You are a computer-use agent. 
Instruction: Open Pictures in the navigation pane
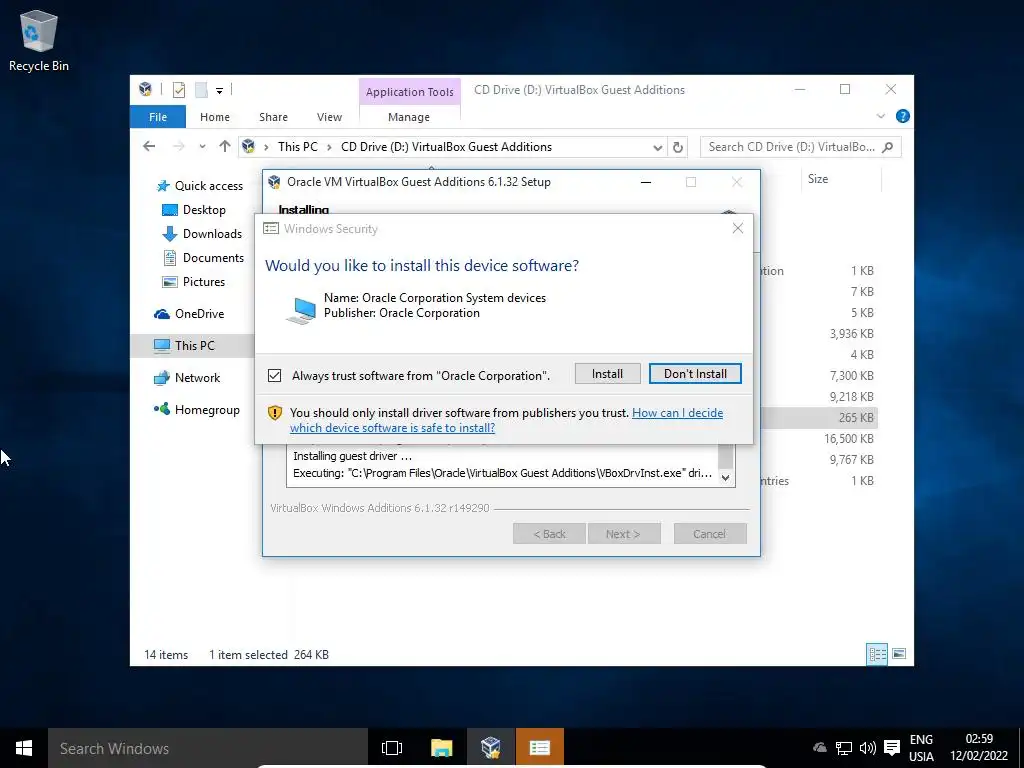193,282
